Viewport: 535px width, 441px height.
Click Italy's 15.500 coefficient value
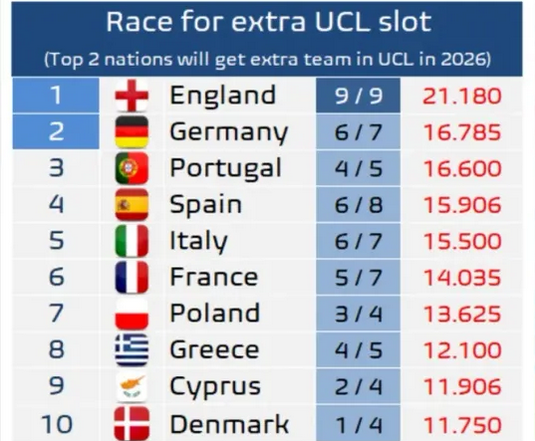click(x=462, y=241)
